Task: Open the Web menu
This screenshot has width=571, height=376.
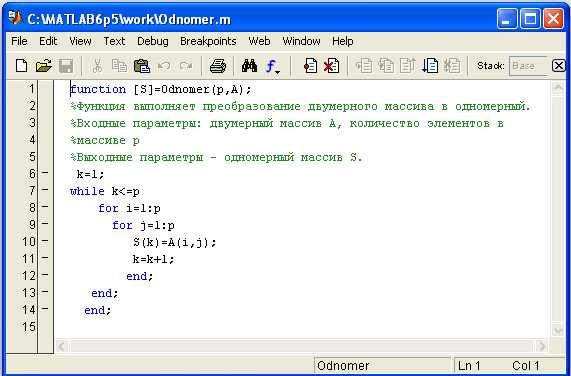Action: pos(259,41)
